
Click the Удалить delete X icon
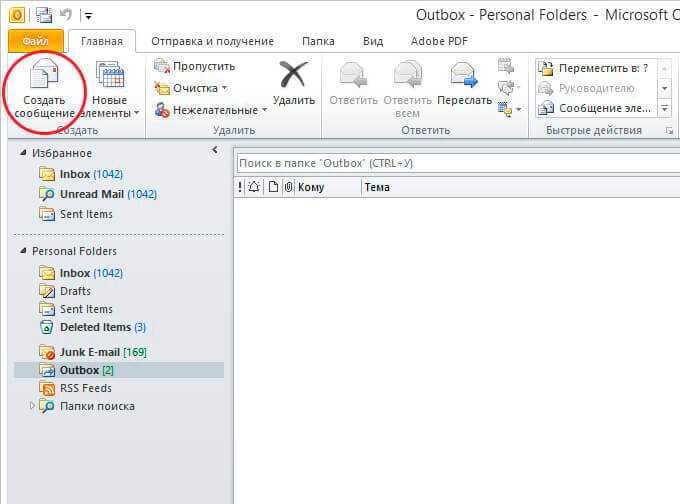(294, 74)
